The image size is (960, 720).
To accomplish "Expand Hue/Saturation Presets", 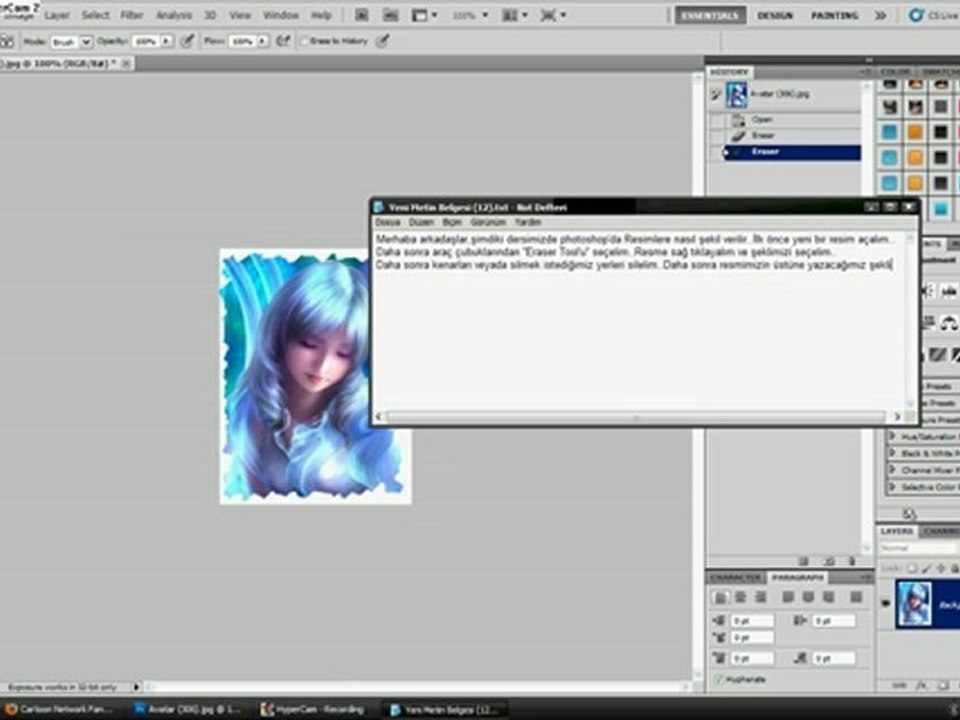I will pyautogui.click(x=893, y=437).
